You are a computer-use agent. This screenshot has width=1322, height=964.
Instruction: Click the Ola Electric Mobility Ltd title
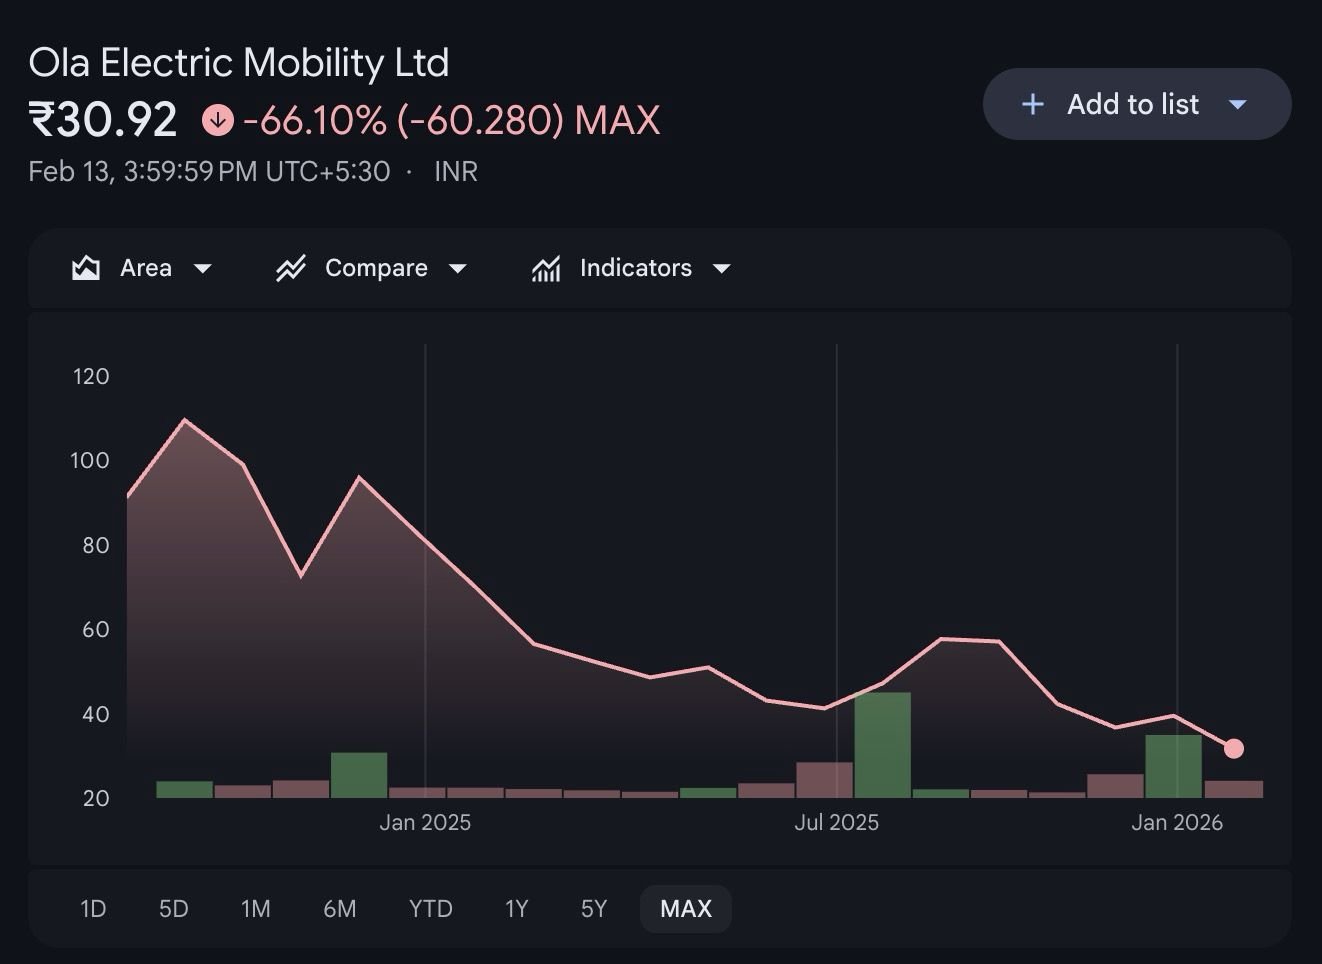coord(238,61)
